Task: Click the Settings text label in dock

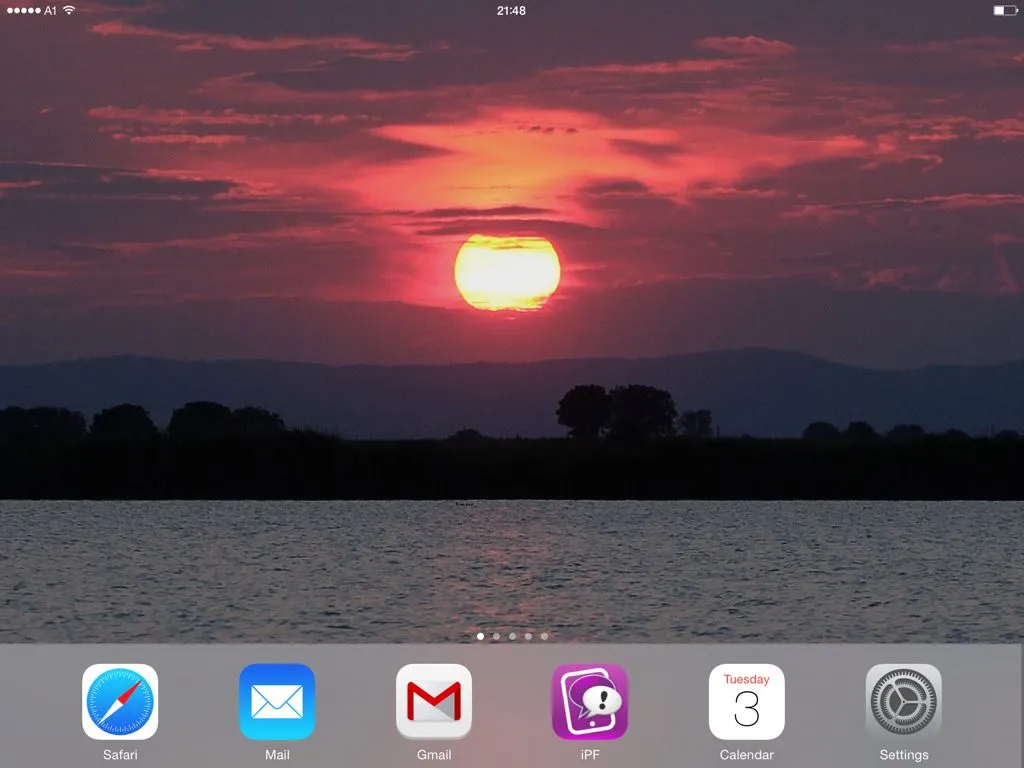Action: tap(904, 755)
